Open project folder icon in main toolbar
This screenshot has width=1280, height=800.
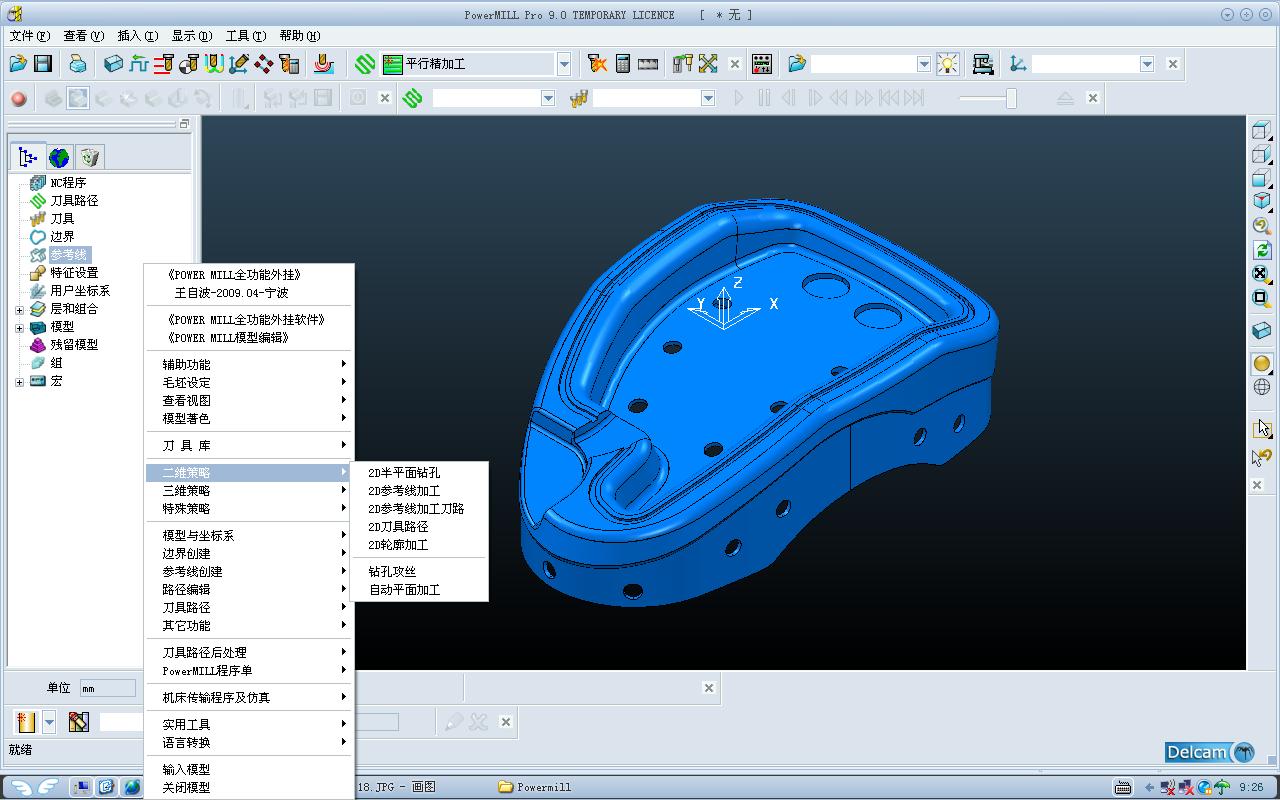[x=18, y=64]
